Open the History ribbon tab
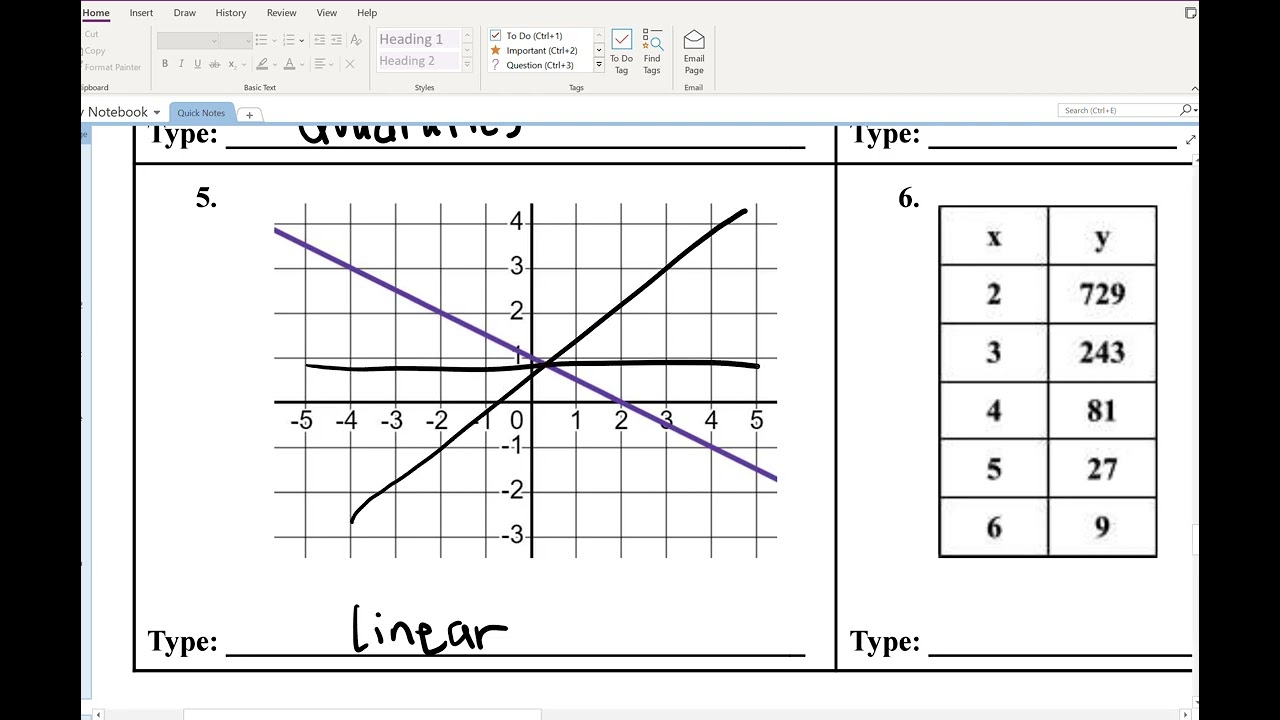 coord(230,13)
